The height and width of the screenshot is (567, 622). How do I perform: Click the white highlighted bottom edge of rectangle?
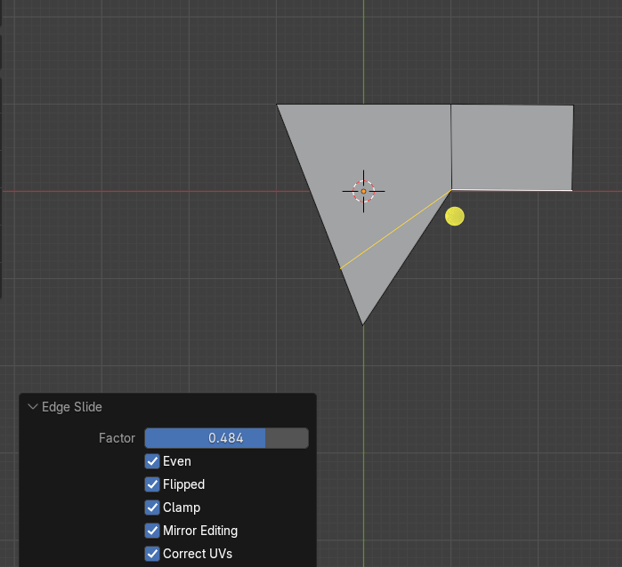click(512, 189)
